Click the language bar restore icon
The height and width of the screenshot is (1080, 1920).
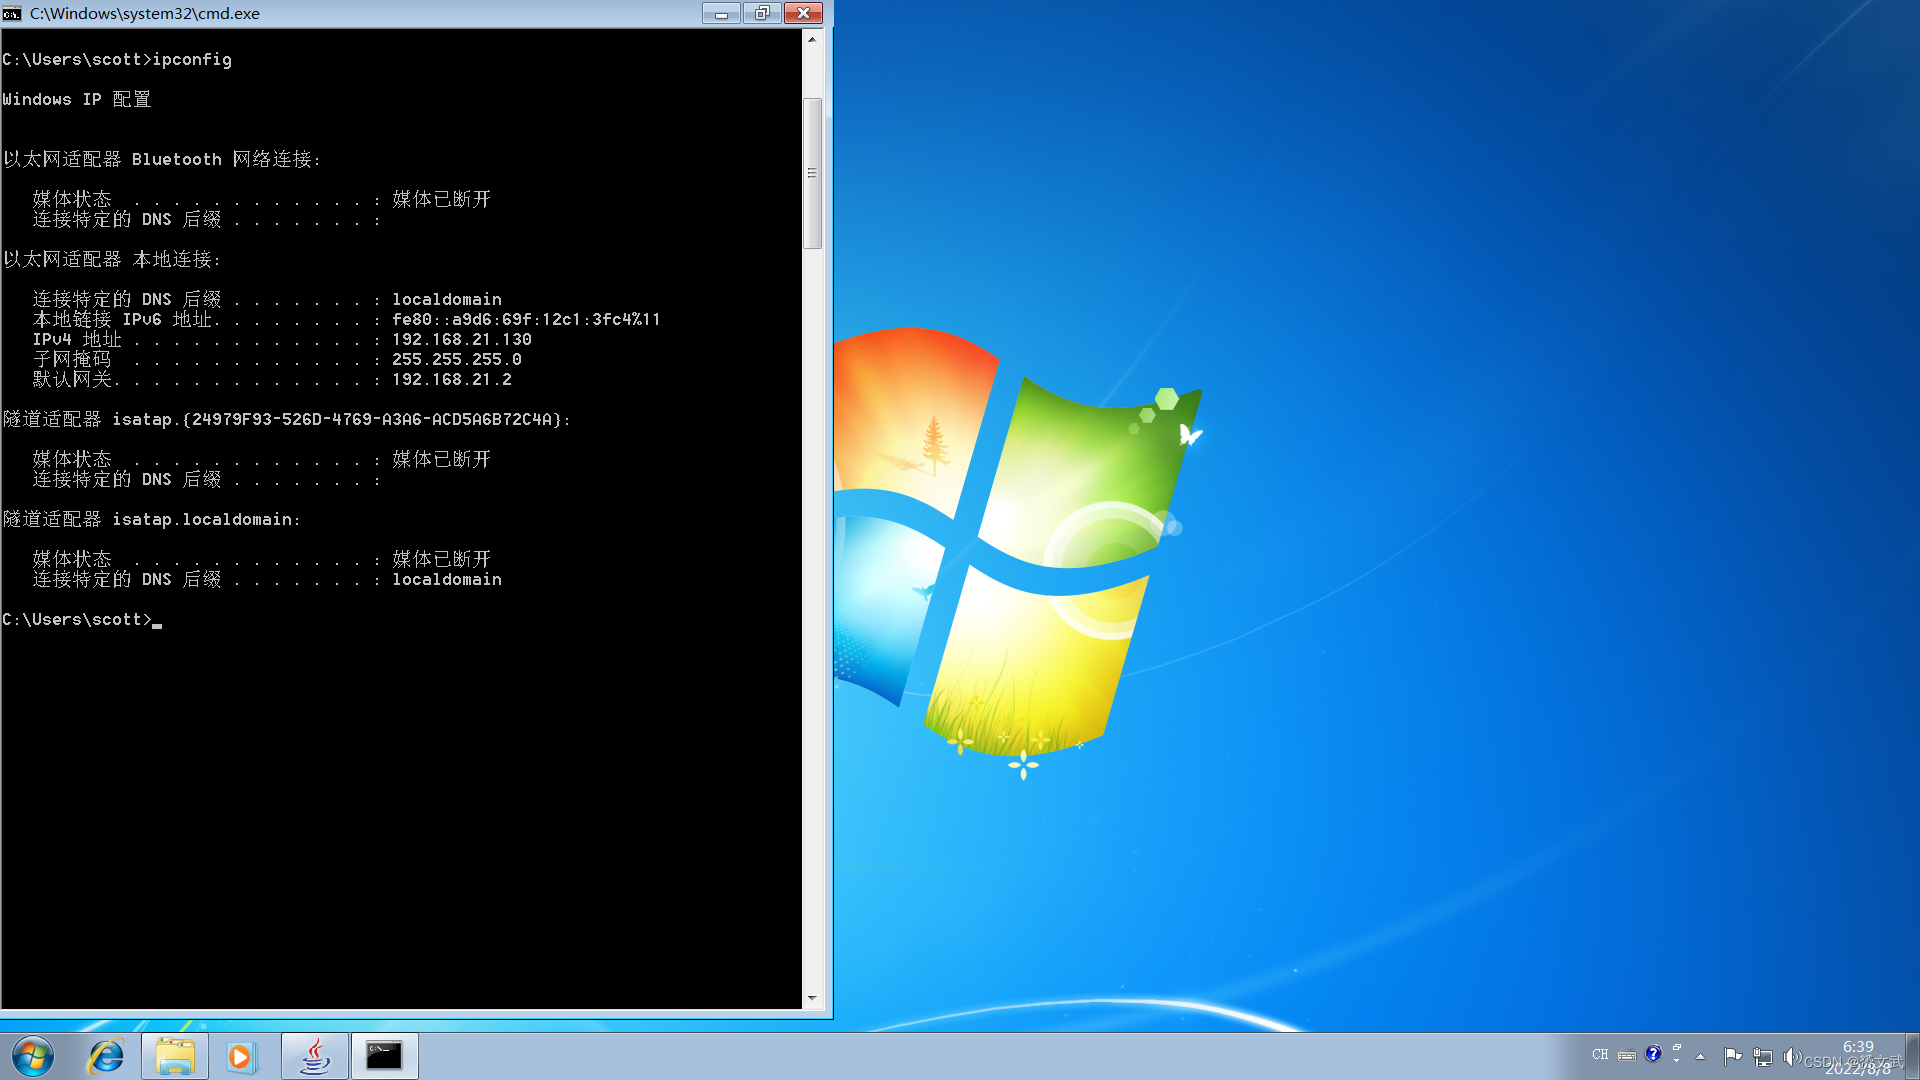tap(1677, 1047)
